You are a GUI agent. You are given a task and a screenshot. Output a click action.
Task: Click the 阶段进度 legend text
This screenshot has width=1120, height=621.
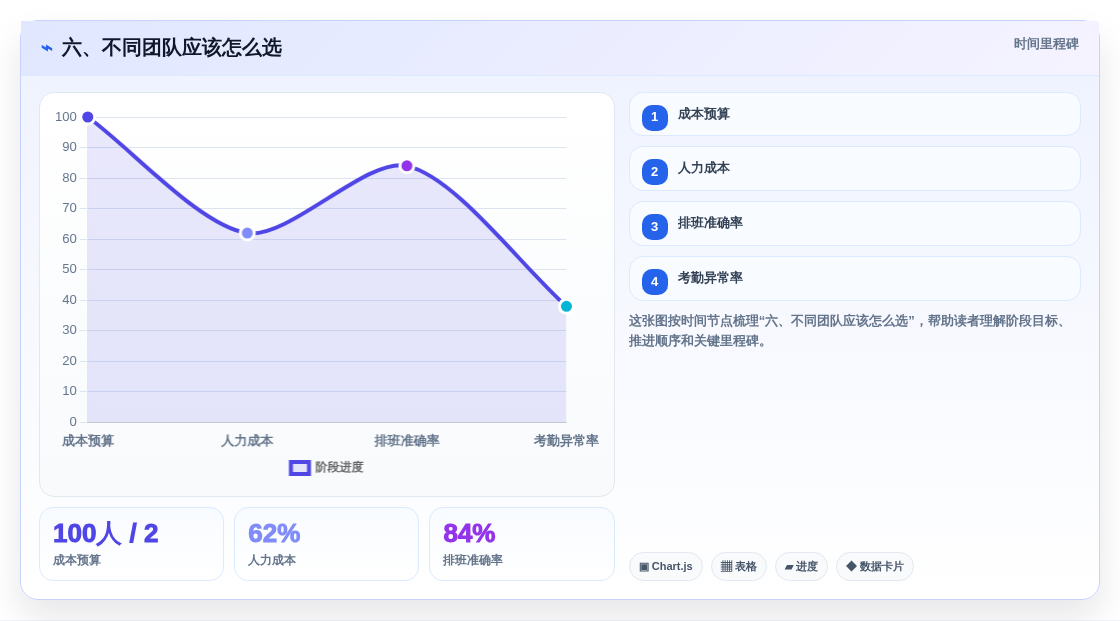click(x=339, y=467)
